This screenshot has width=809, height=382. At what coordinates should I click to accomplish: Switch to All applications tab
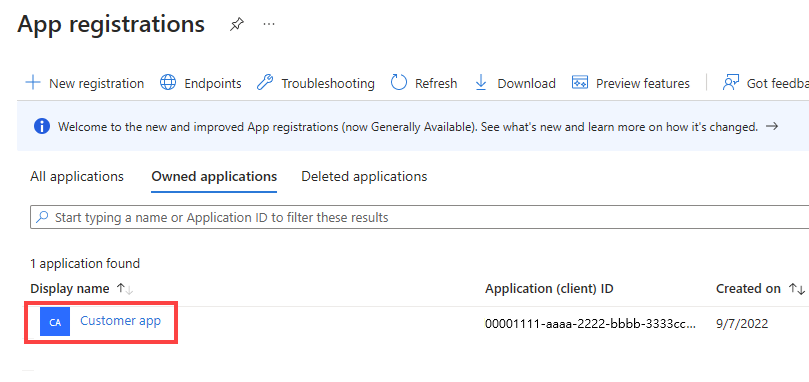pos(77,177)
